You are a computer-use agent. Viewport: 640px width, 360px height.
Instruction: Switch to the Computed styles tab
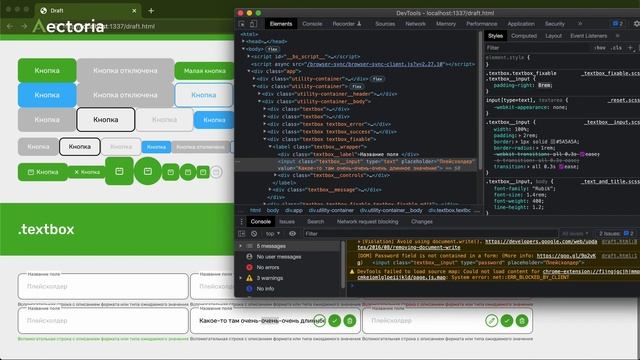pos(524,36)
